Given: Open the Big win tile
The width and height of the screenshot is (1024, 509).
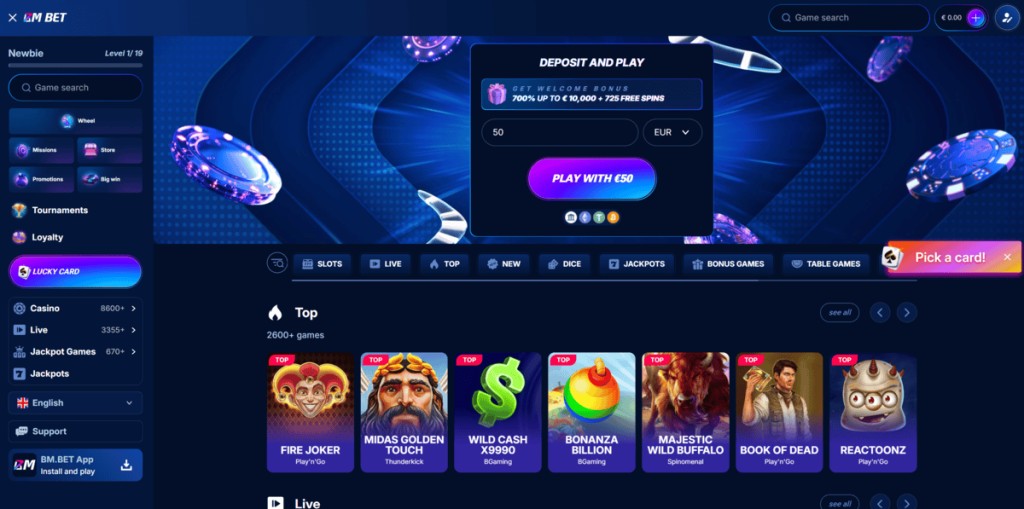Looking at the screenshot, I should pos(109,179).
